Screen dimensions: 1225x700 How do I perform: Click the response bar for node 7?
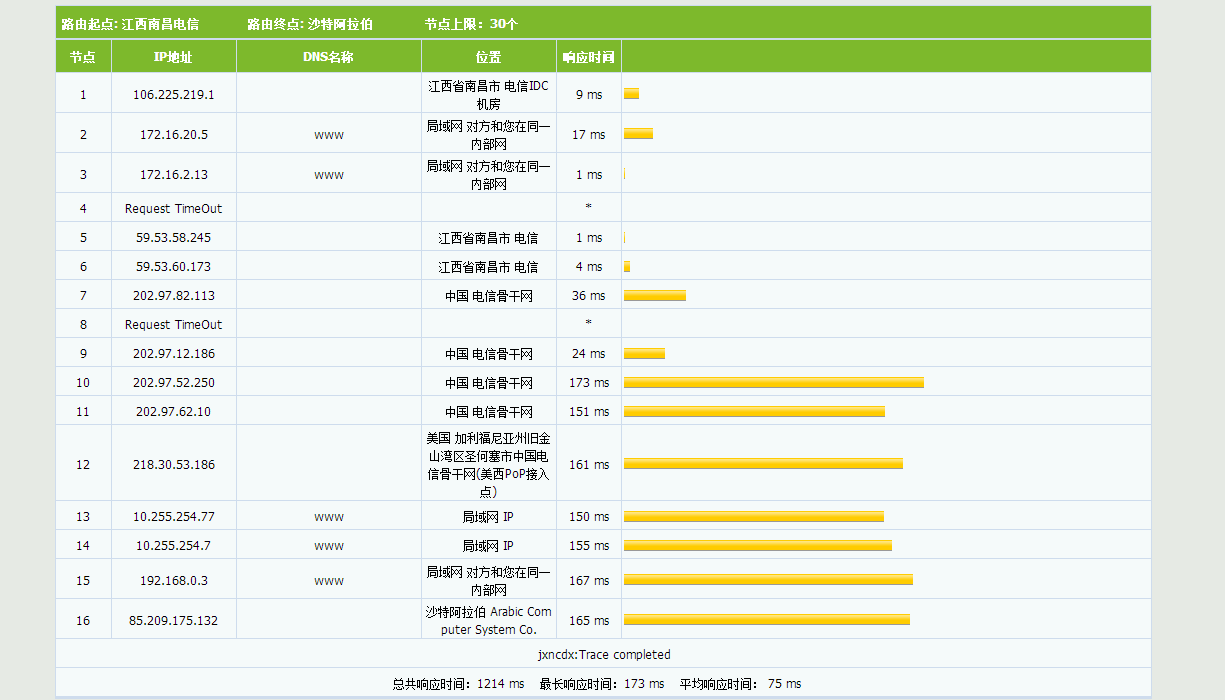654,296
